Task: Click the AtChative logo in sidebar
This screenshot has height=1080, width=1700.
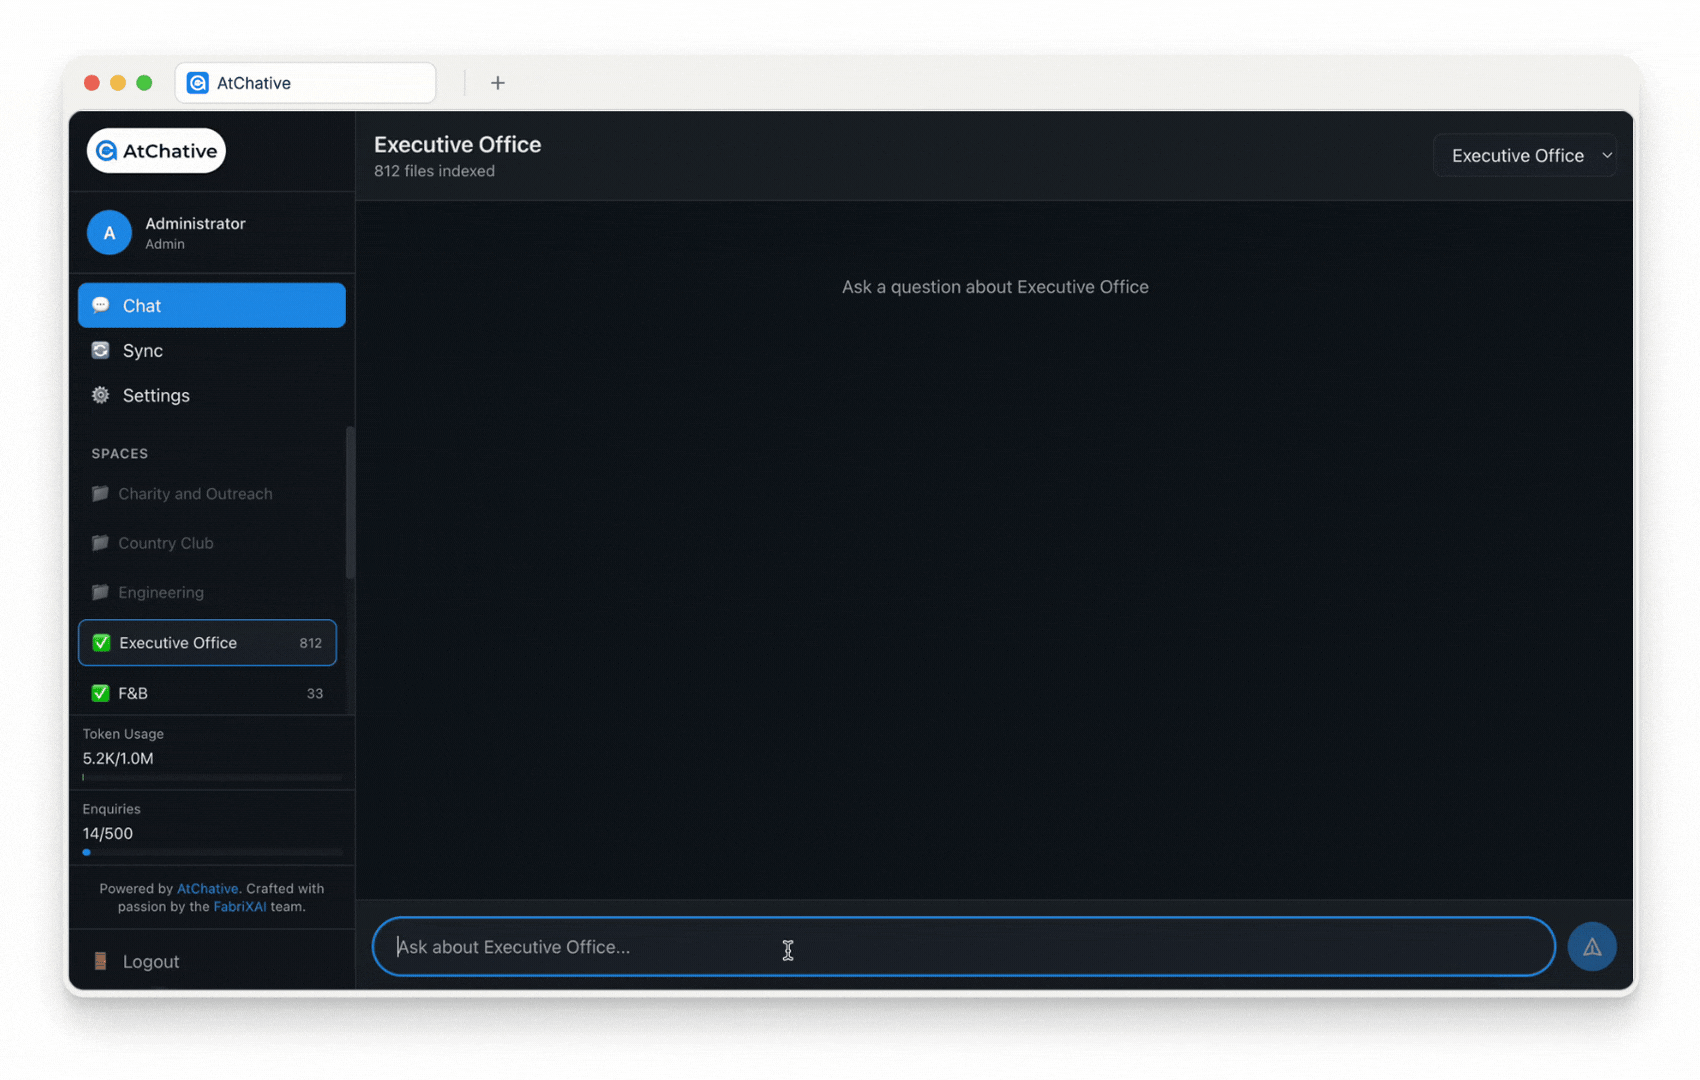Action: pyautogui.click(x=156, y=151)
